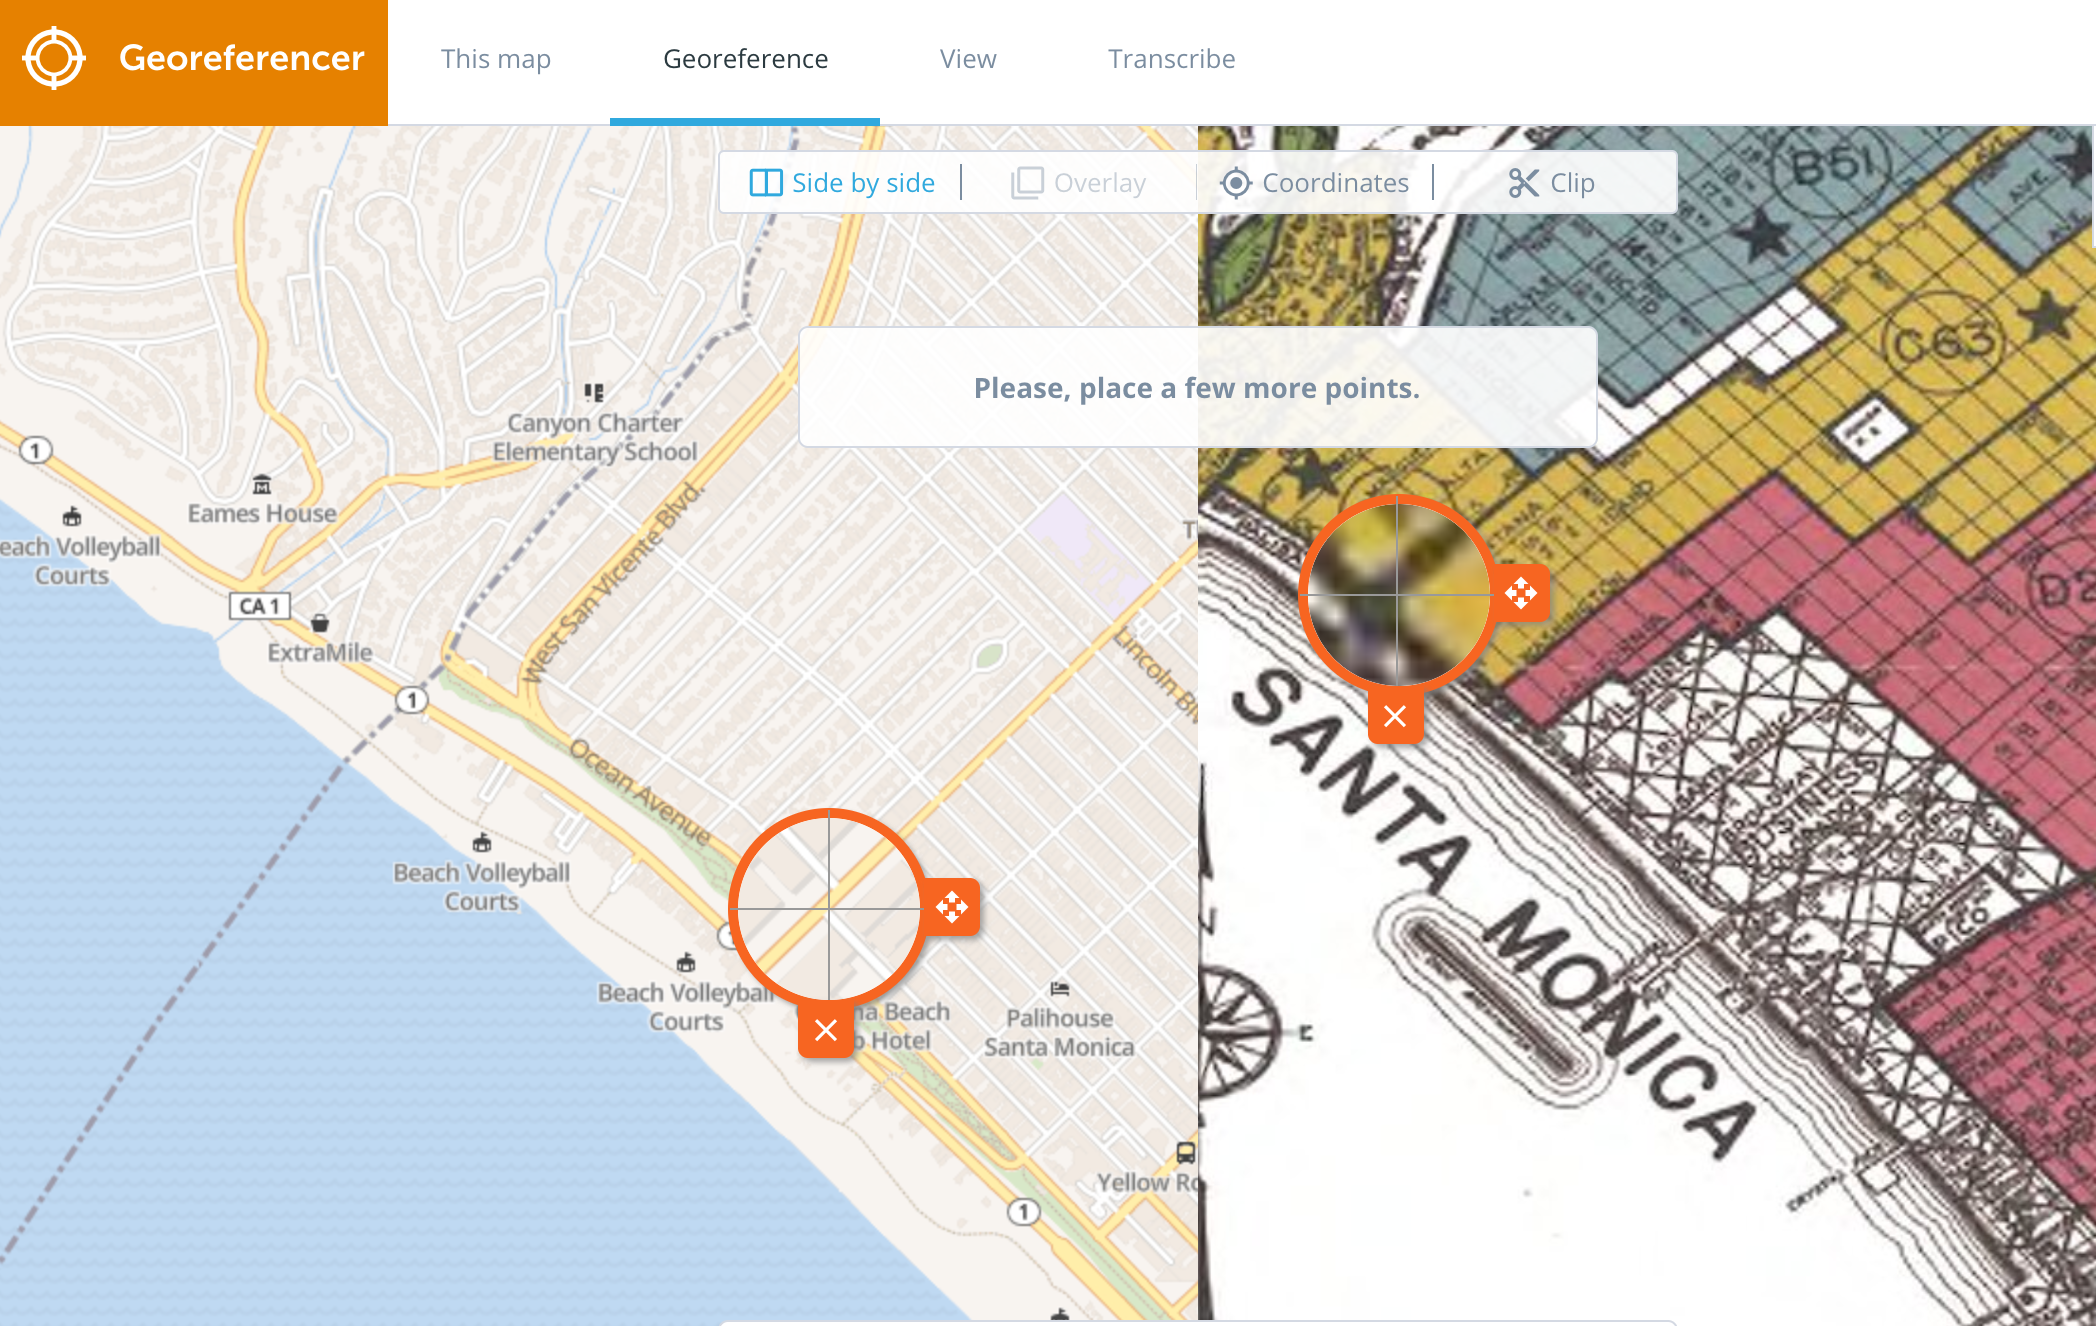This screenshot has width=2096, height=1326.
Task: Delete the left map control point
Action: [x=826, y=1030]
